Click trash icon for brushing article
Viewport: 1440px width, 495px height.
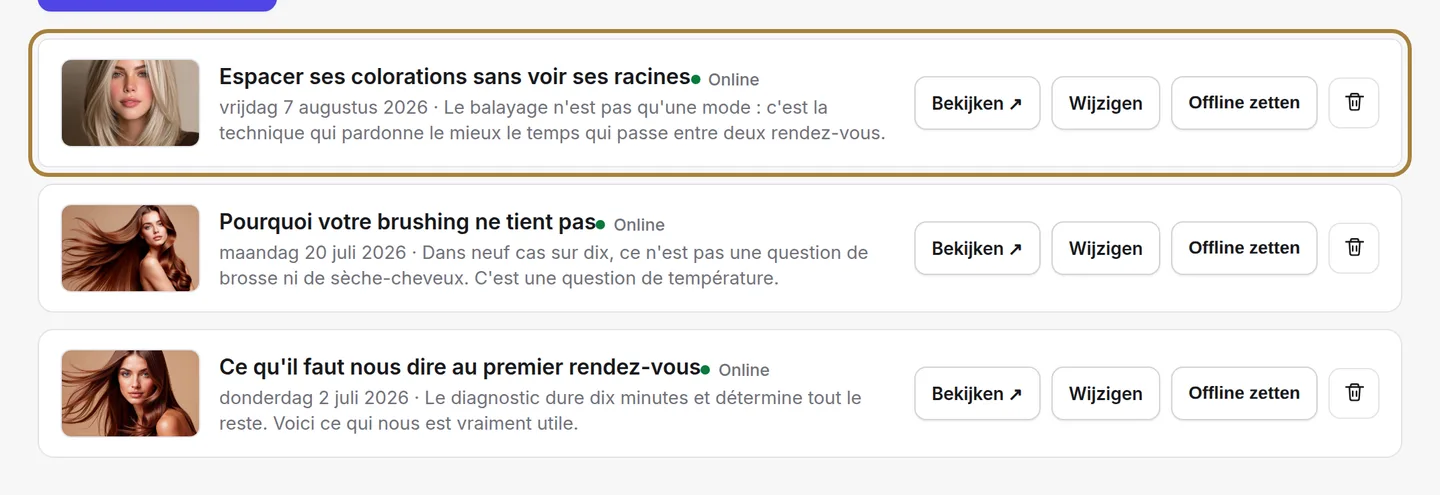pyautogui.click(x=1354, y=248)
